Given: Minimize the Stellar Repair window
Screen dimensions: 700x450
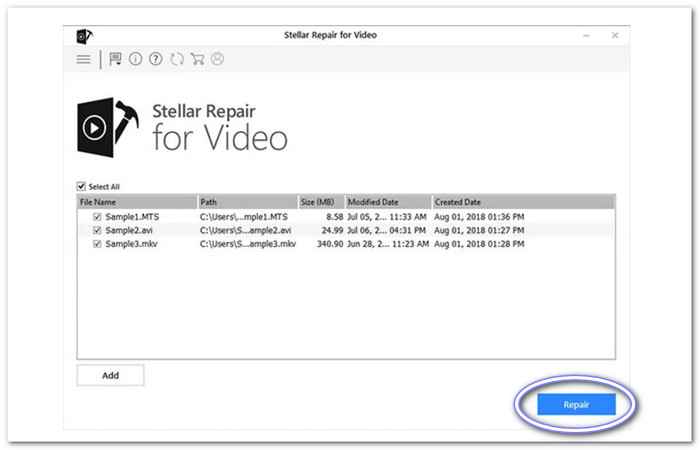Looking at the screenshot, I should click(x=587, y=35).
